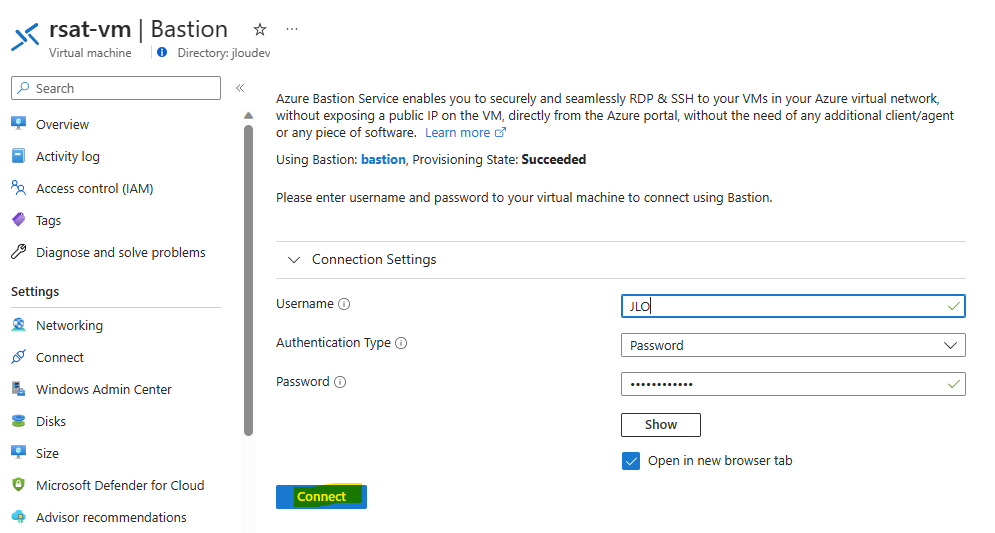The height and width of the screenshot is (533, 995).
Task: Click the Password info tooltip icon
Action: 340,382
